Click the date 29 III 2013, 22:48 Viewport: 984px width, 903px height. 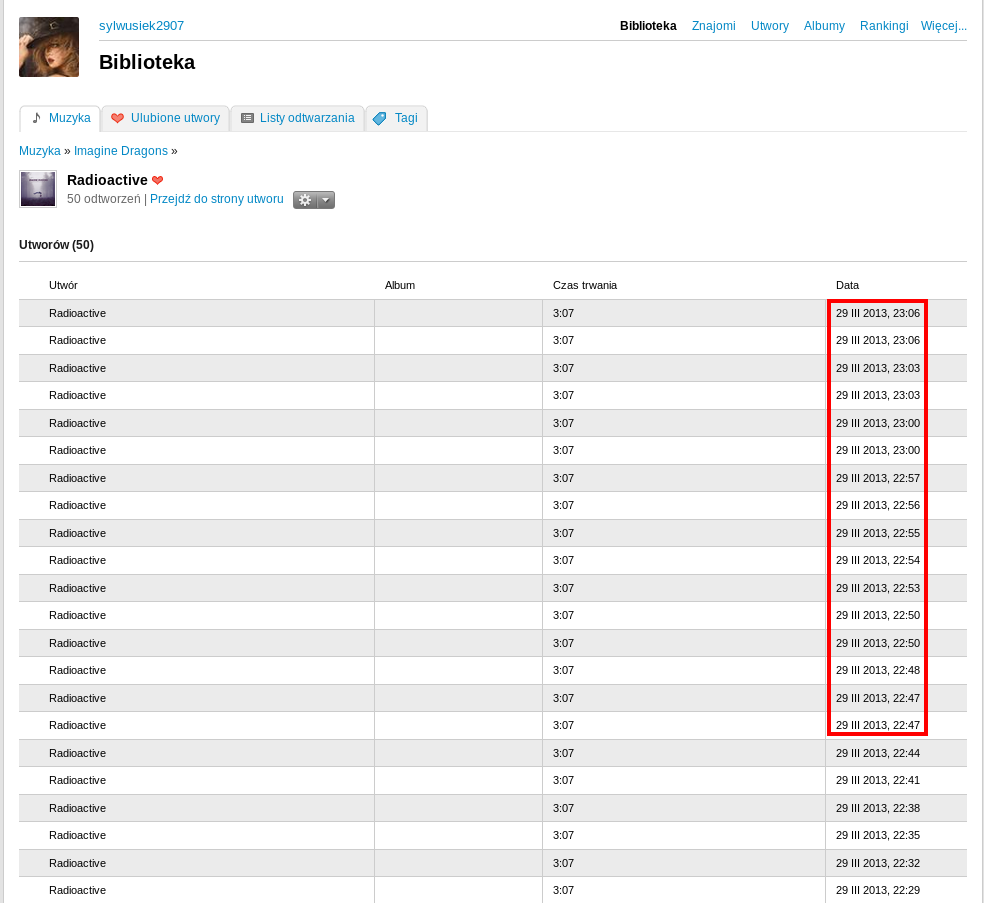(x=878, y=670)
